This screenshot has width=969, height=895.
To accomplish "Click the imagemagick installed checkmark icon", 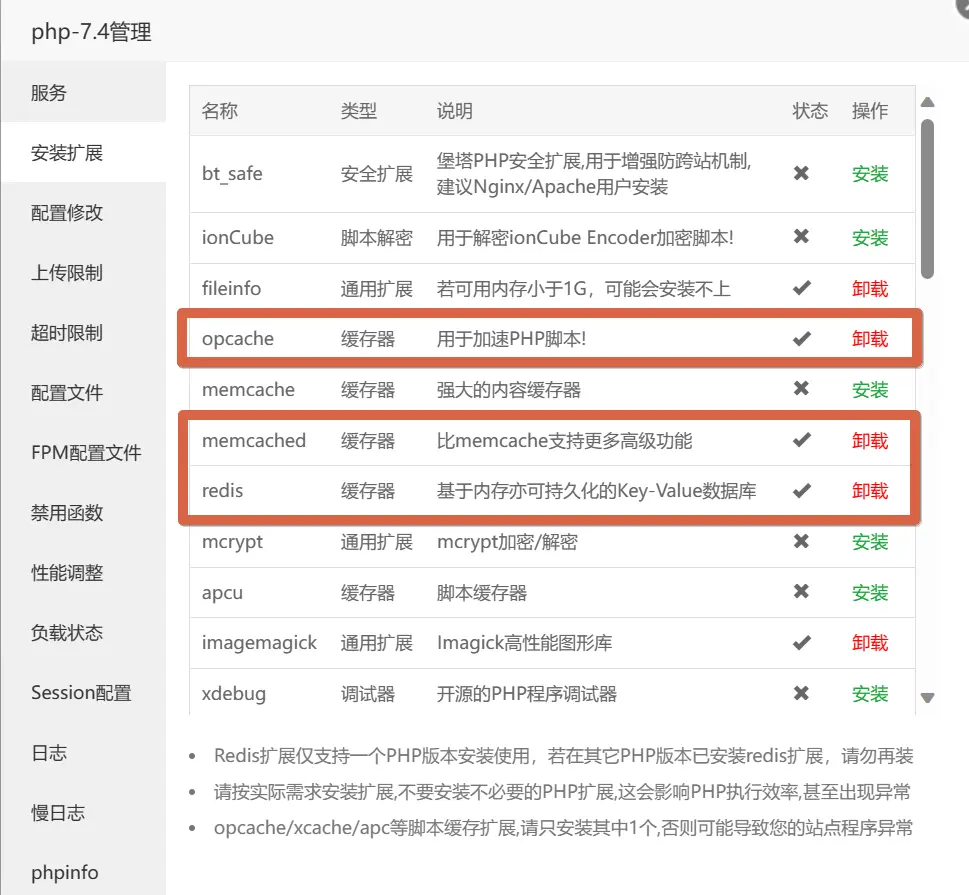I will coord(802,643).
